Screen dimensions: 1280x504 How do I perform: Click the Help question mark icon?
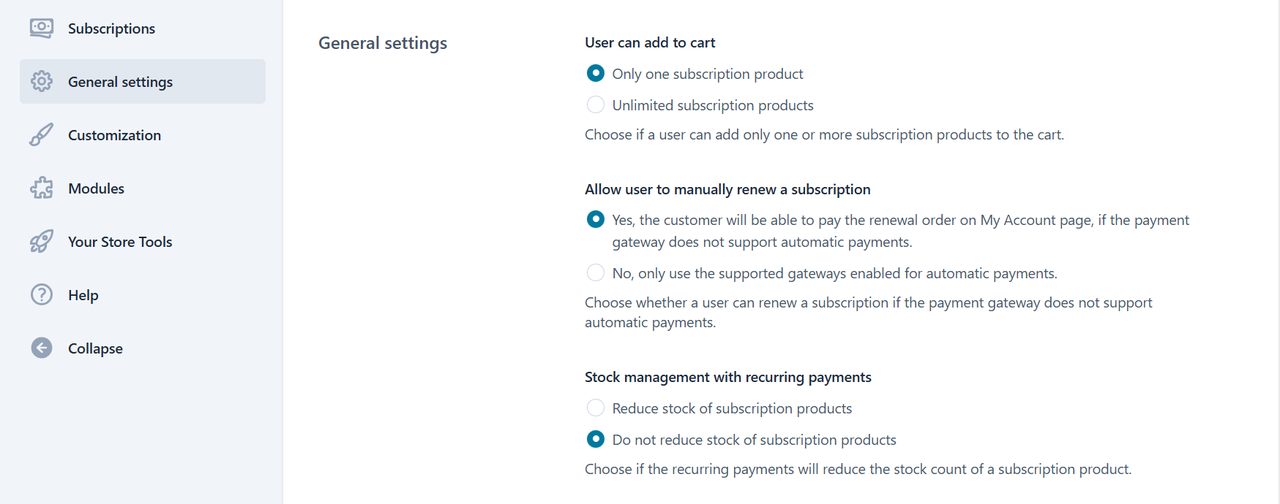(41, 295)
